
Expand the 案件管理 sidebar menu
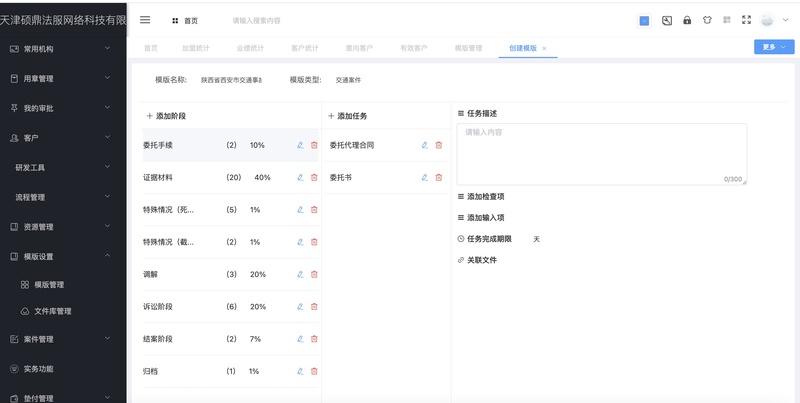(63, 339)
